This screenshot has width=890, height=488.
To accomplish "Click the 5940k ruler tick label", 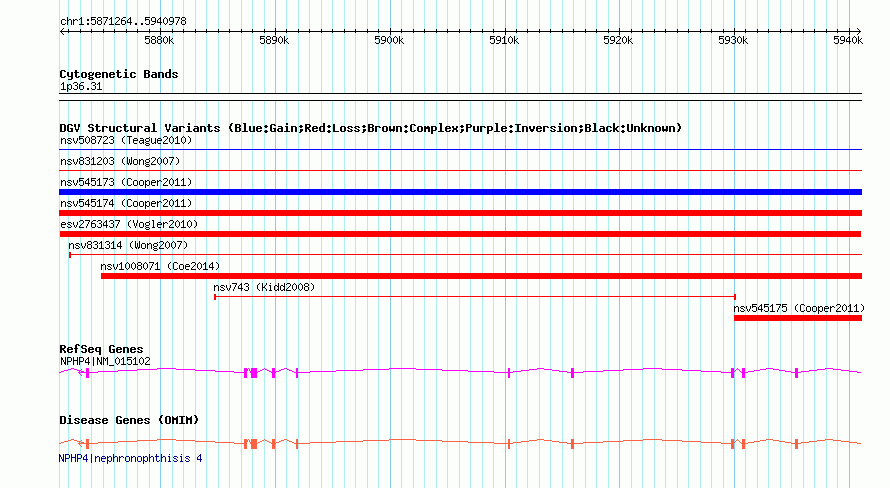I will click(848, 40).
